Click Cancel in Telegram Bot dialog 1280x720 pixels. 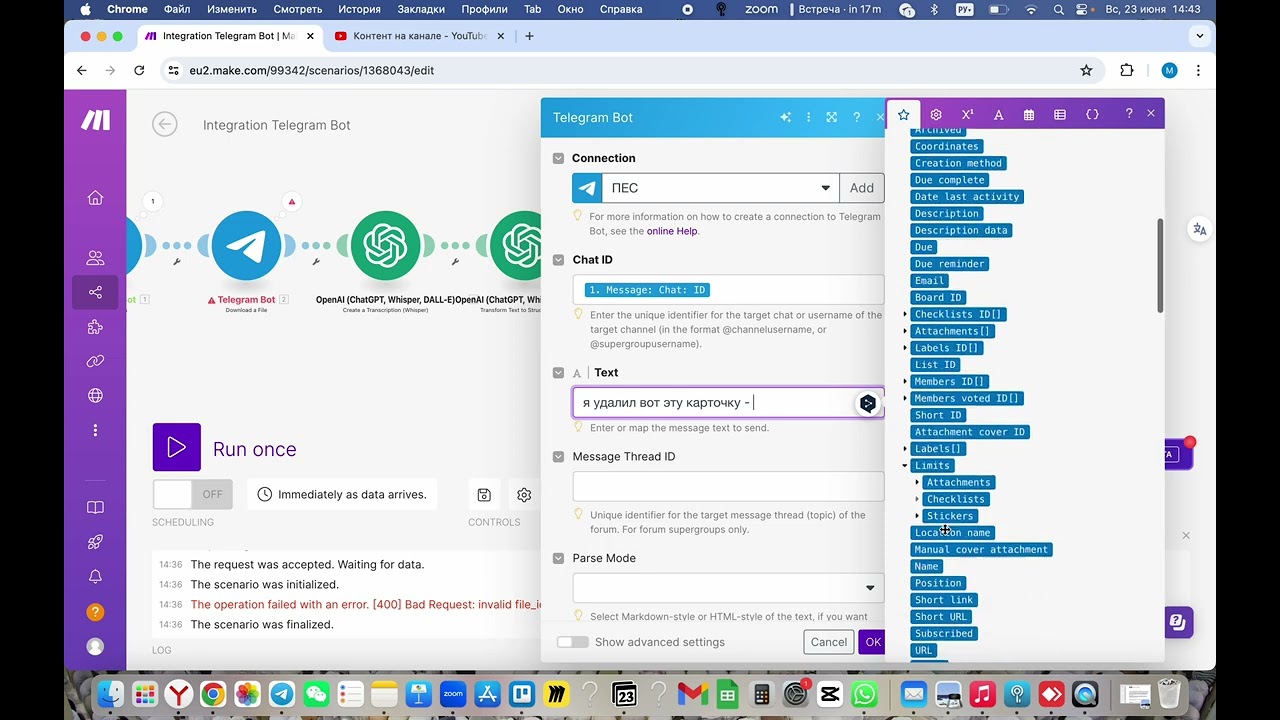coord(829,642)
